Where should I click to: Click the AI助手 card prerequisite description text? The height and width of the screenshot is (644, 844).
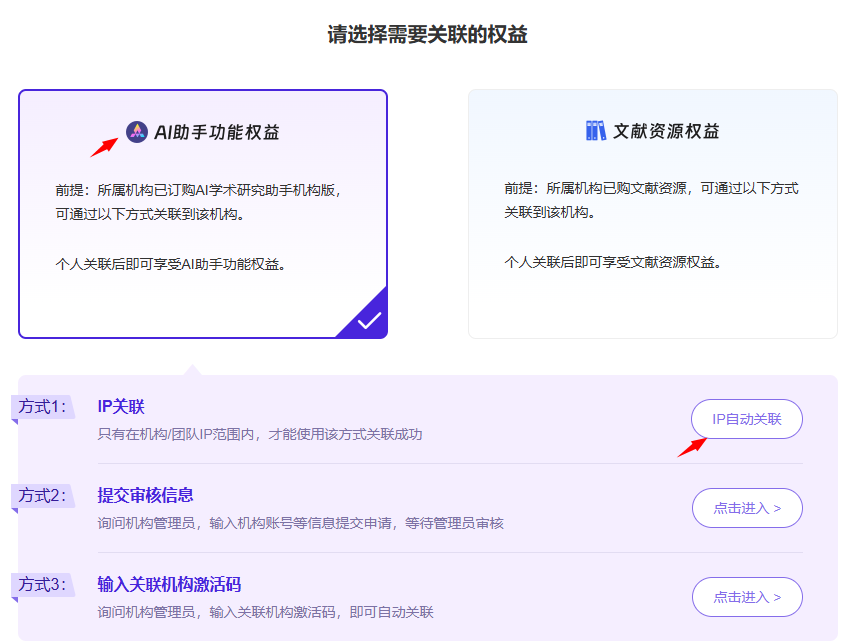[x=205, y=201]
